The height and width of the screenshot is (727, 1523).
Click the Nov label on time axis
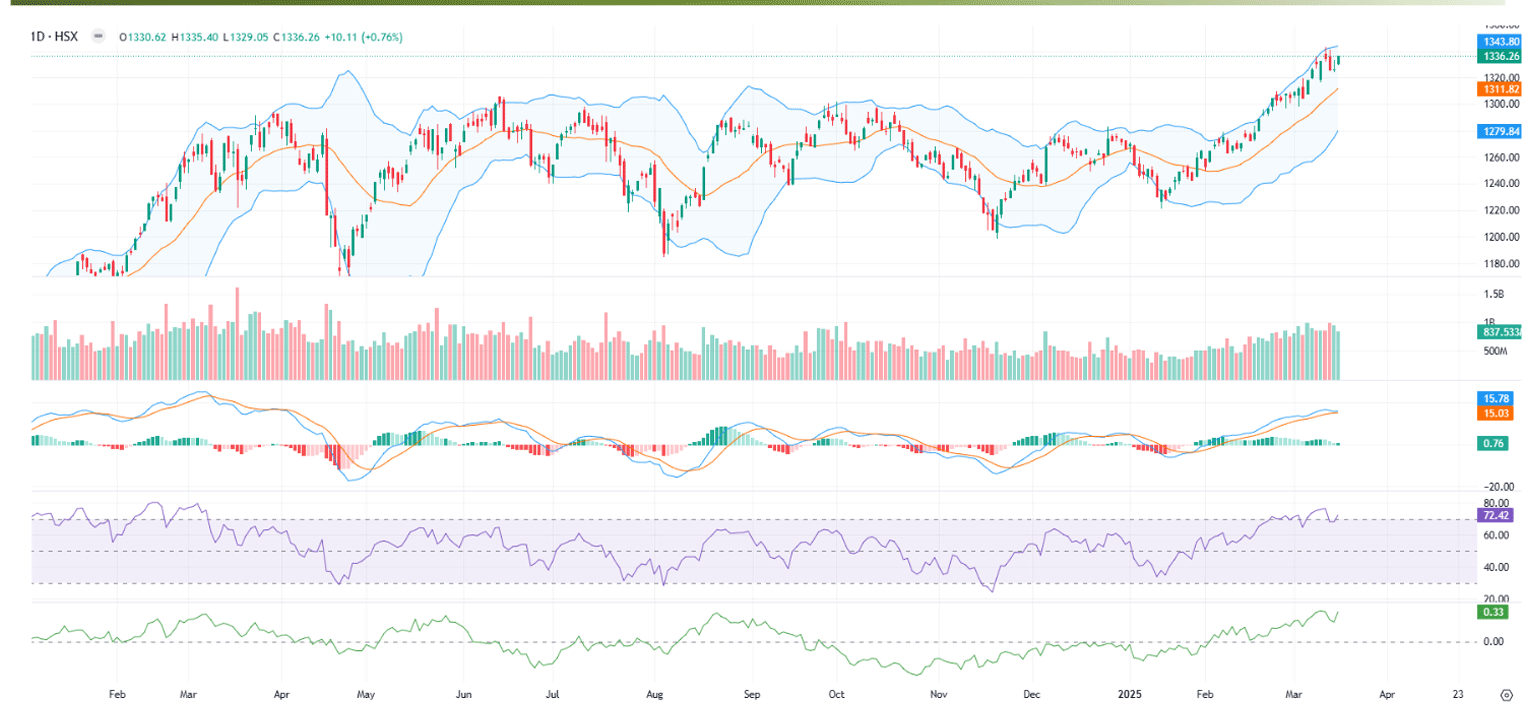(x=938, y=693)
